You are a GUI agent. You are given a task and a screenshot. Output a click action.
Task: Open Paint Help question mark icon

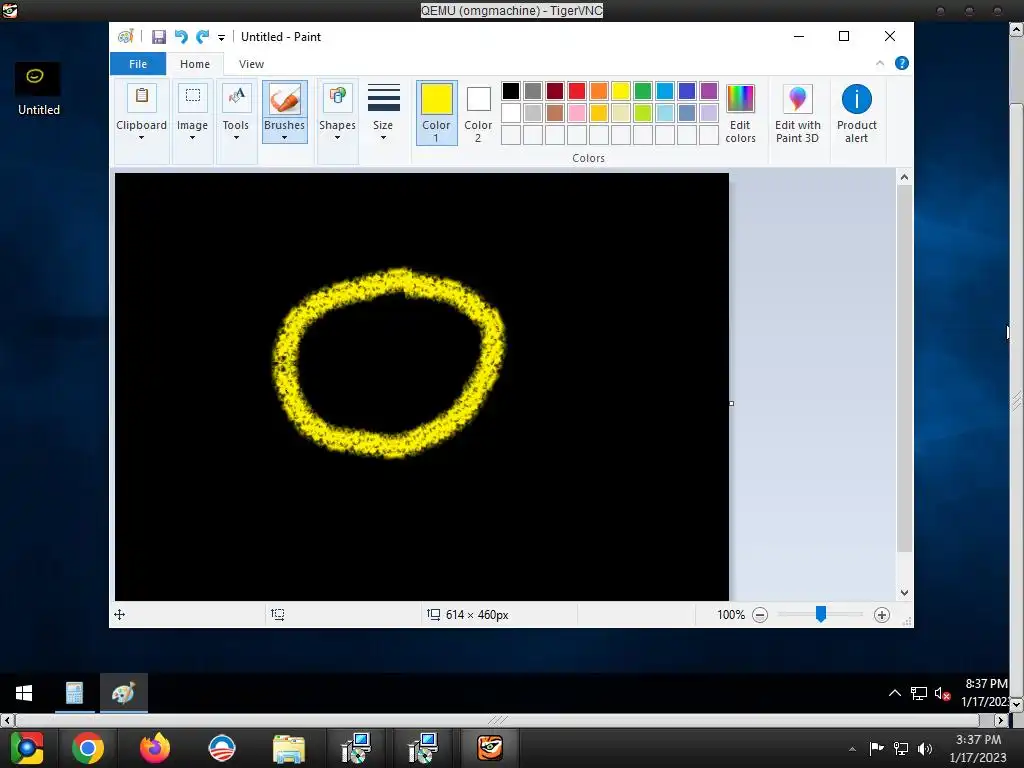pyautogui.click(x=902, y=63)
